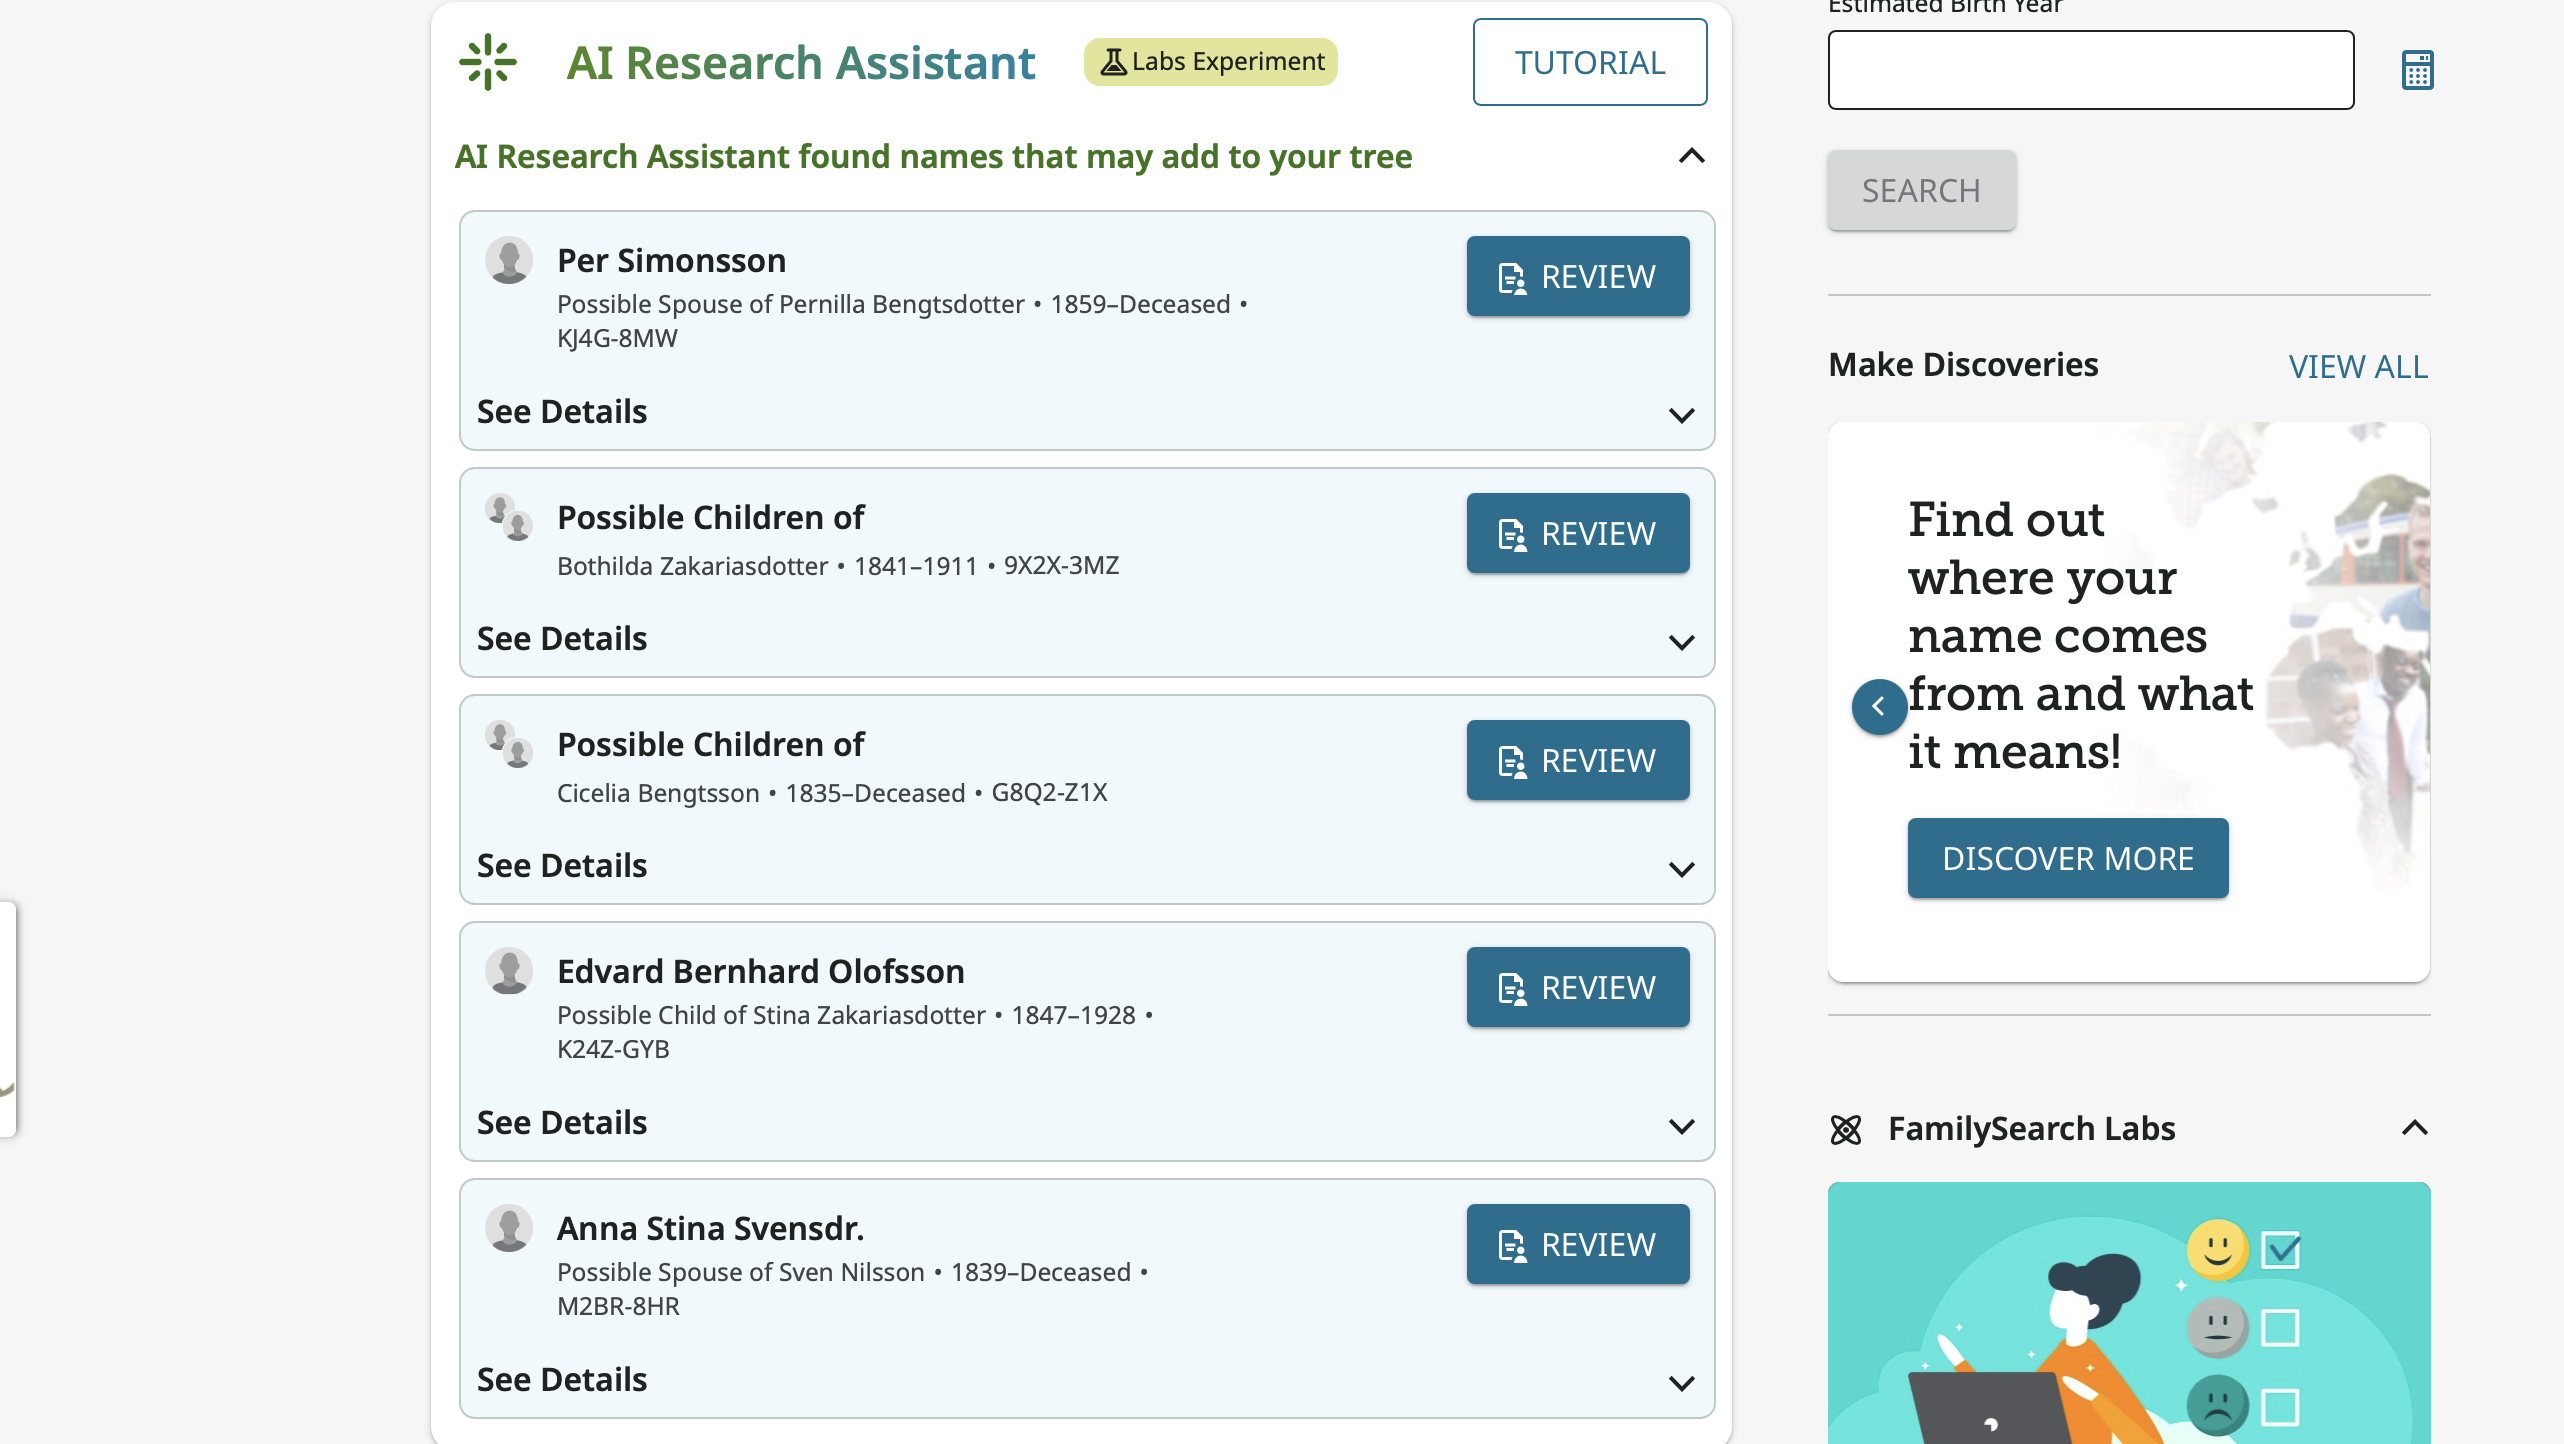Viewport: 2564px width, 1444px height.
Task: Click the carousel previous arrow
Action: pos(1880,707)
